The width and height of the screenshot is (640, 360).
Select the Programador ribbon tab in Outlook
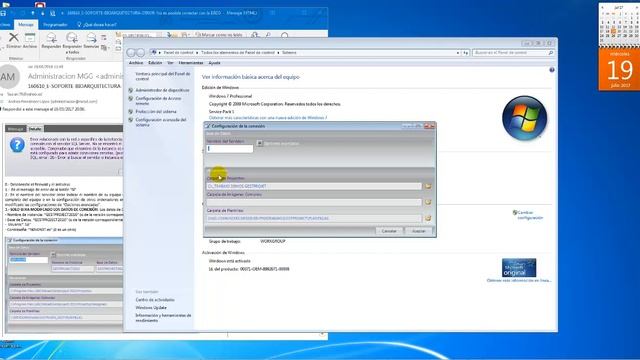coord(55,24)
